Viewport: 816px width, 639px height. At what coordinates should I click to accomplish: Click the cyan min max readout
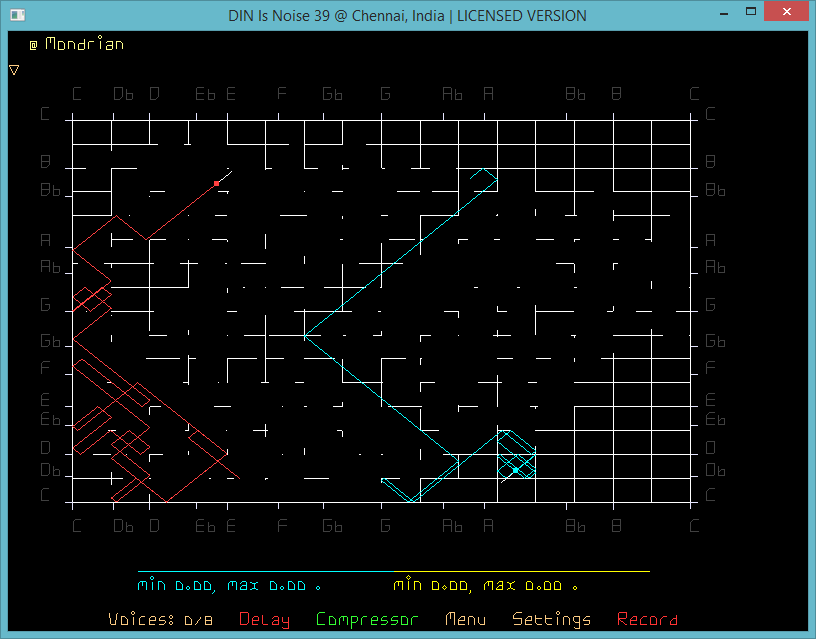coord(229,585)
